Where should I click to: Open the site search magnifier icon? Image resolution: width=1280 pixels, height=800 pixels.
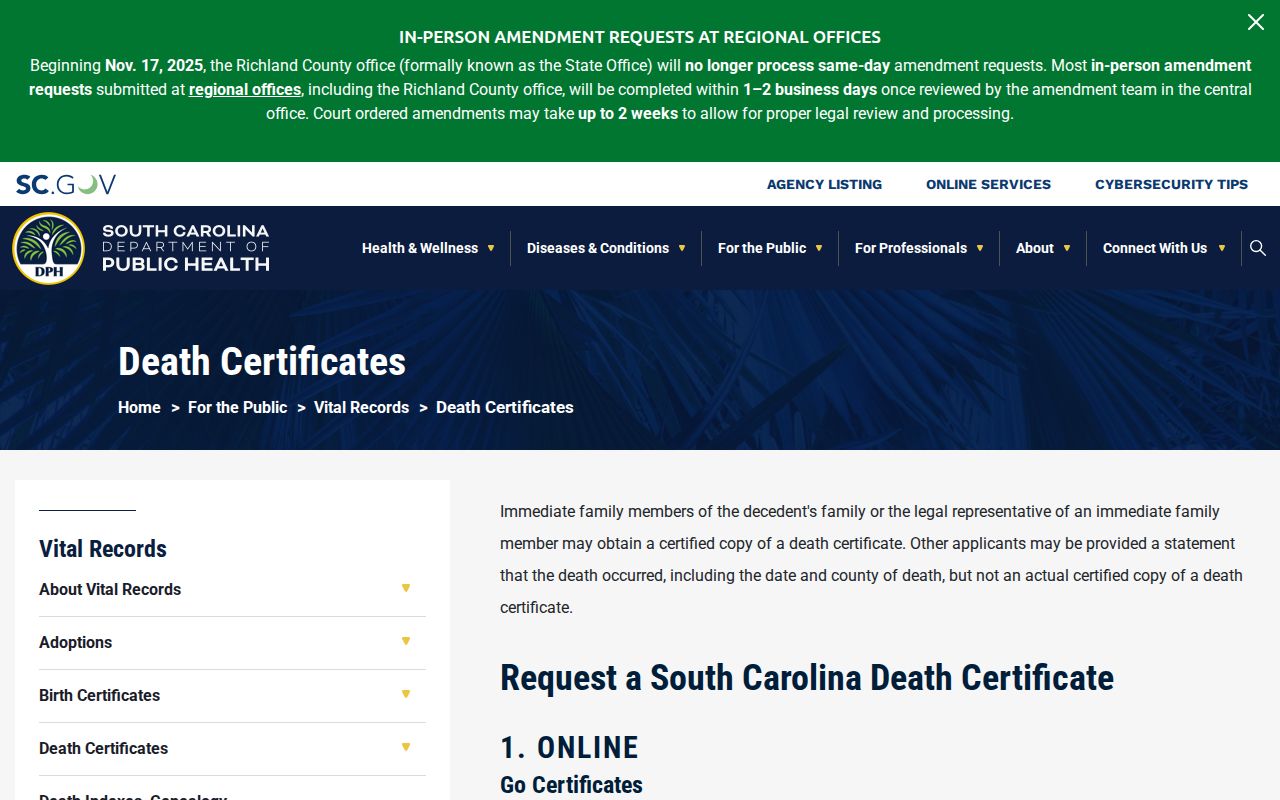pyautogui.click(x=1258, y=248)
